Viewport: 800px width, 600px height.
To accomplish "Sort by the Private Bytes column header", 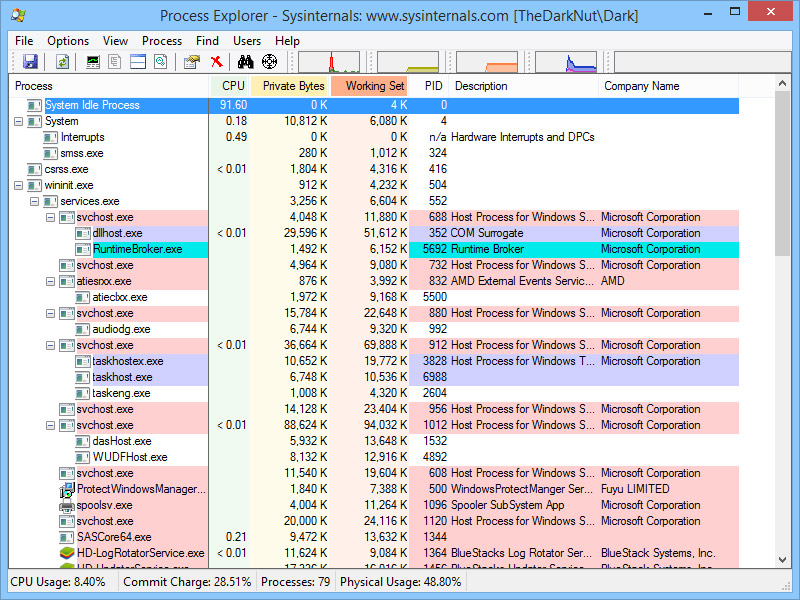I will pyautogui.click(x=290, y=86).
